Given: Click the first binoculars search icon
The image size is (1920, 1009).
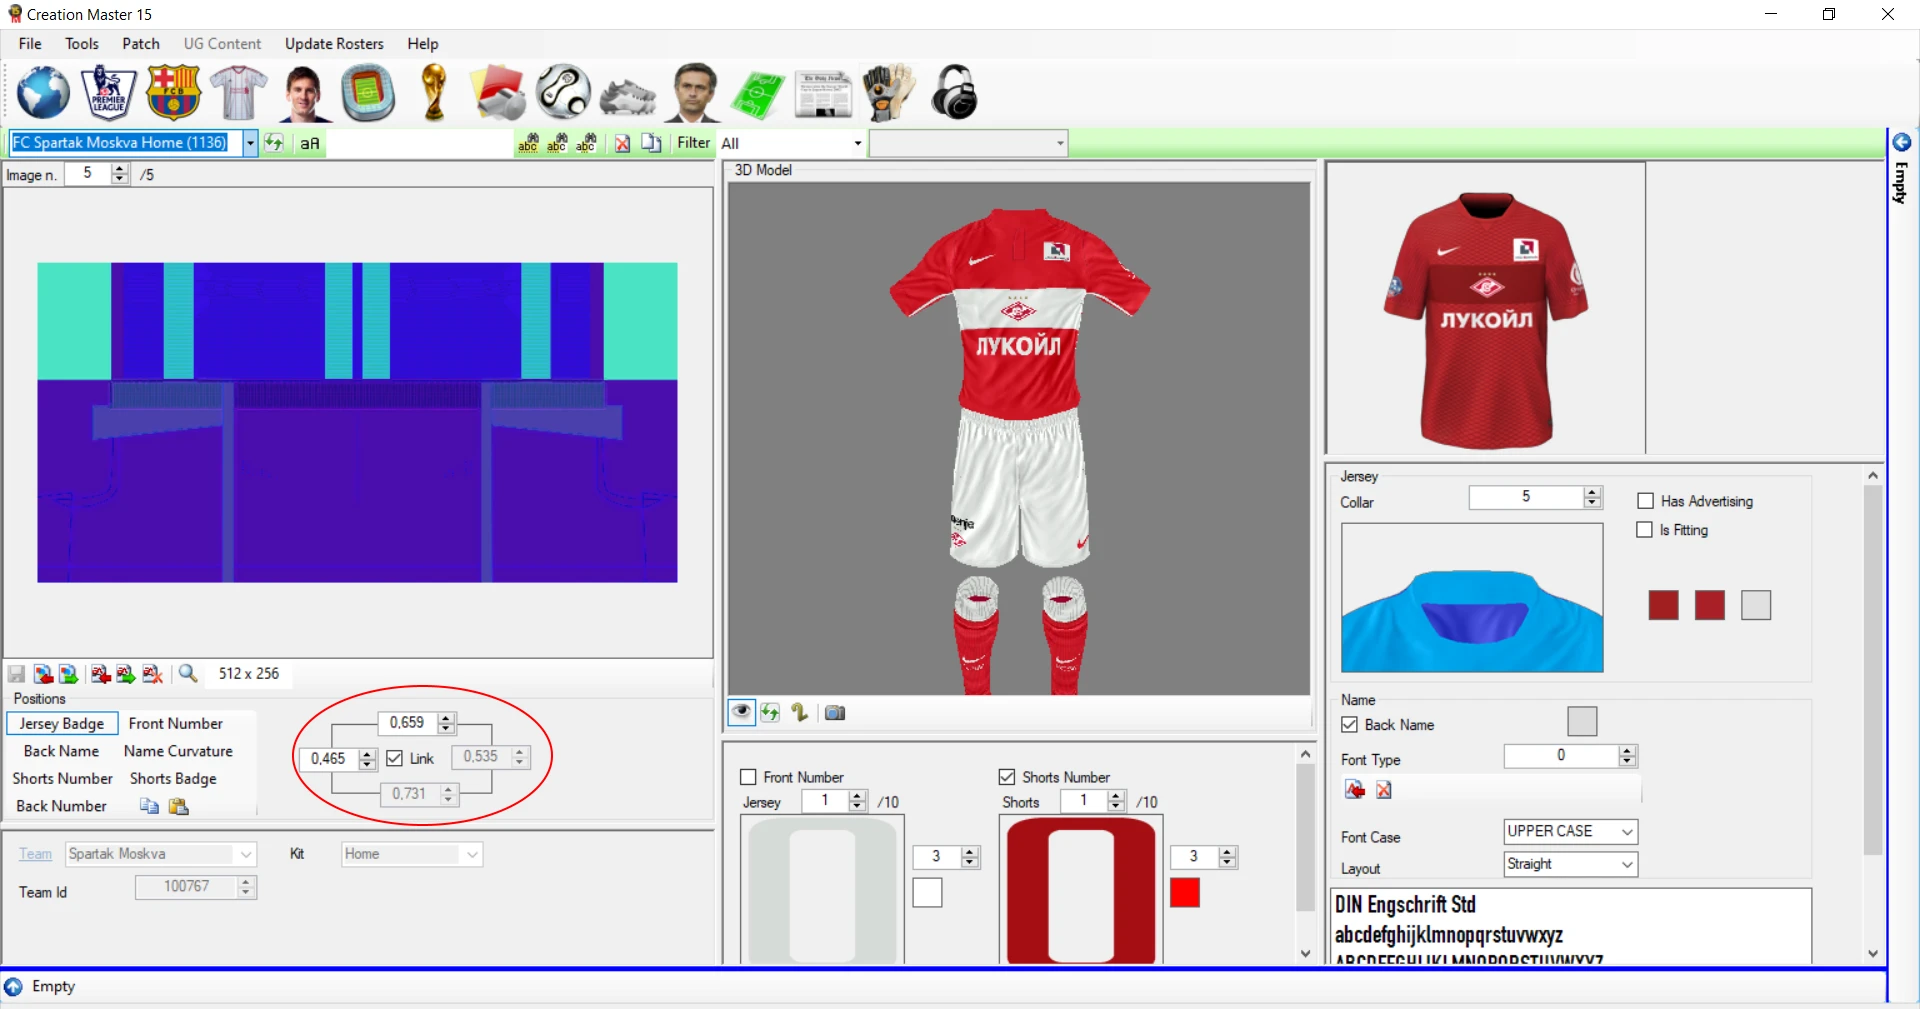Looking at the screenshot, I should pos(528,143).
